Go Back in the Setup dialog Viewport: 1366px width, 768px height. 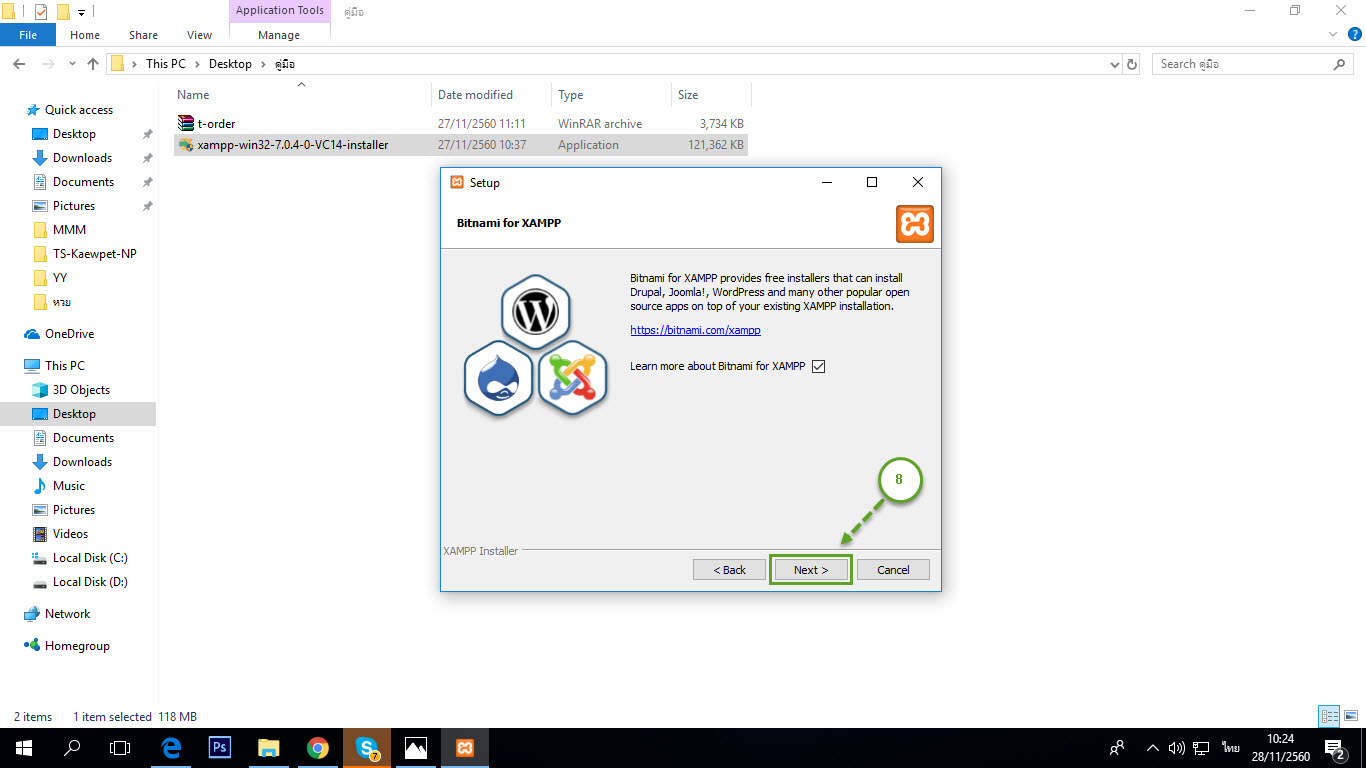point(729,570)
